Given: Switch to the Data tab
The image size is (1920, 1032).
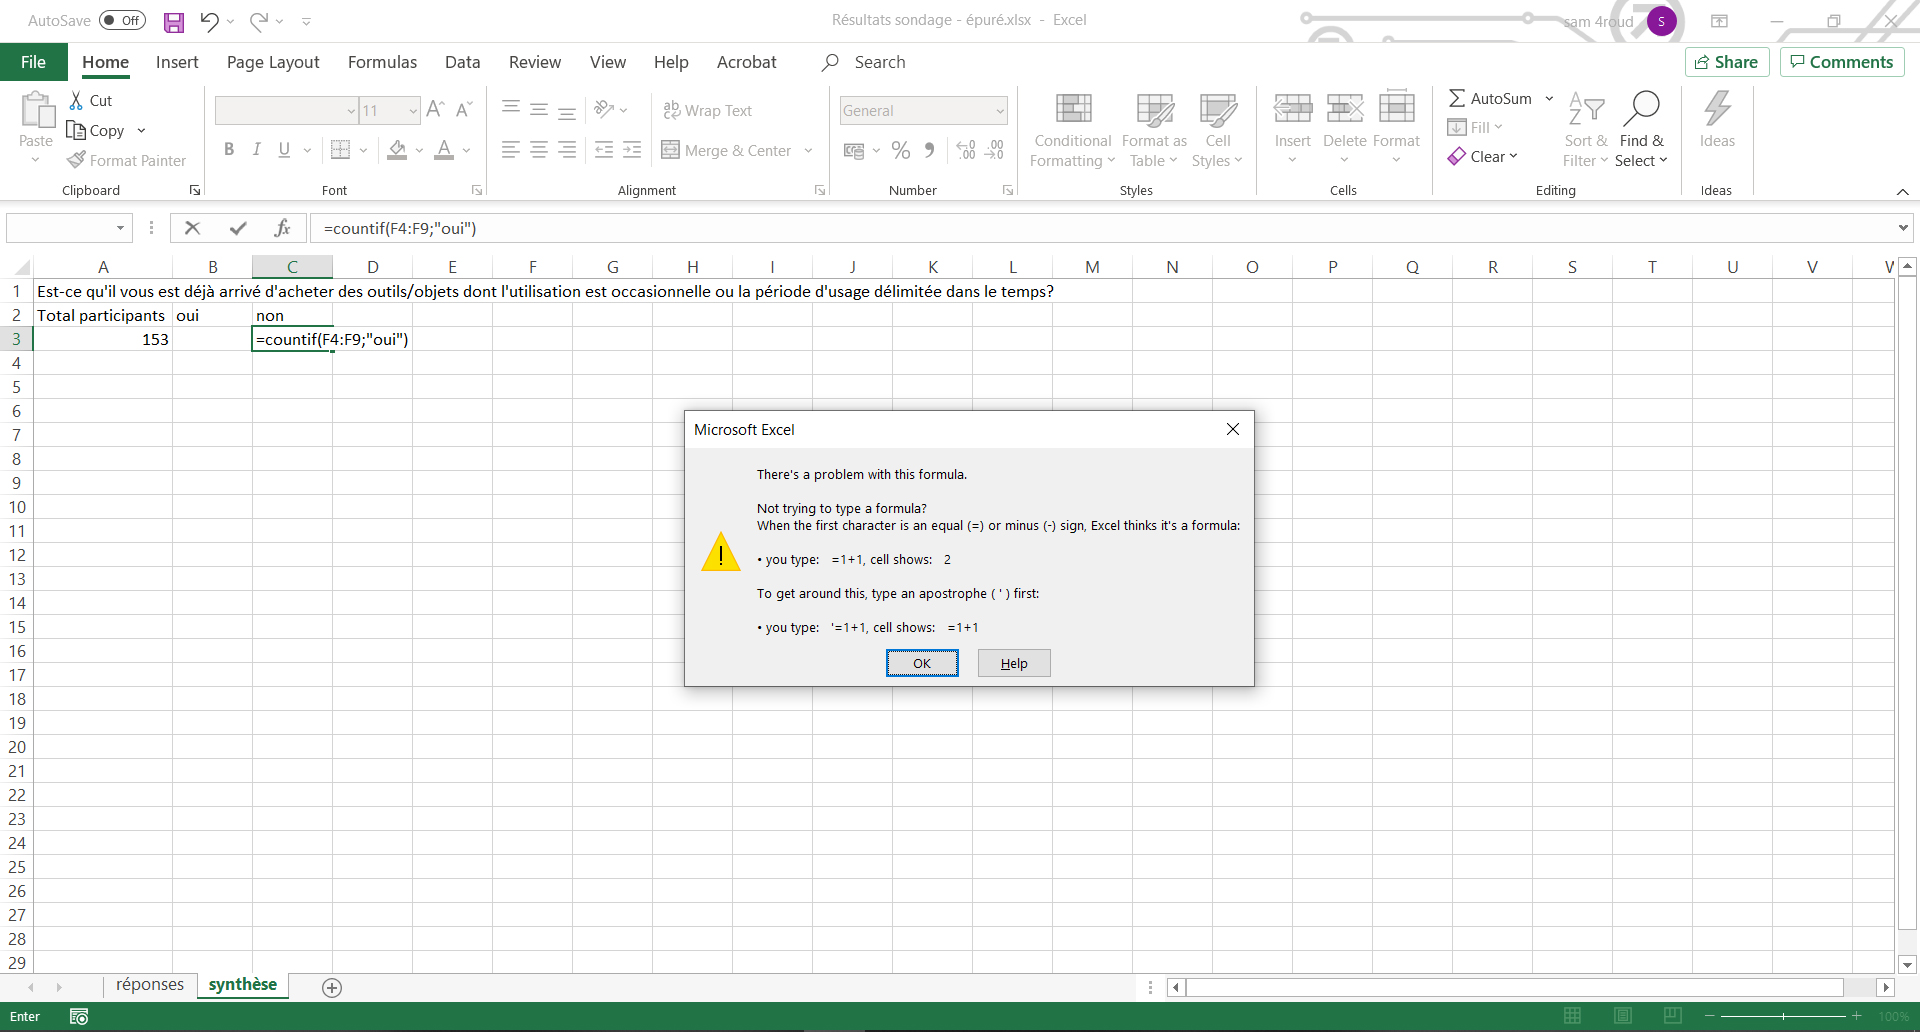Looking at the screenshot, I should pyautogui.click(x=462, y=62).
